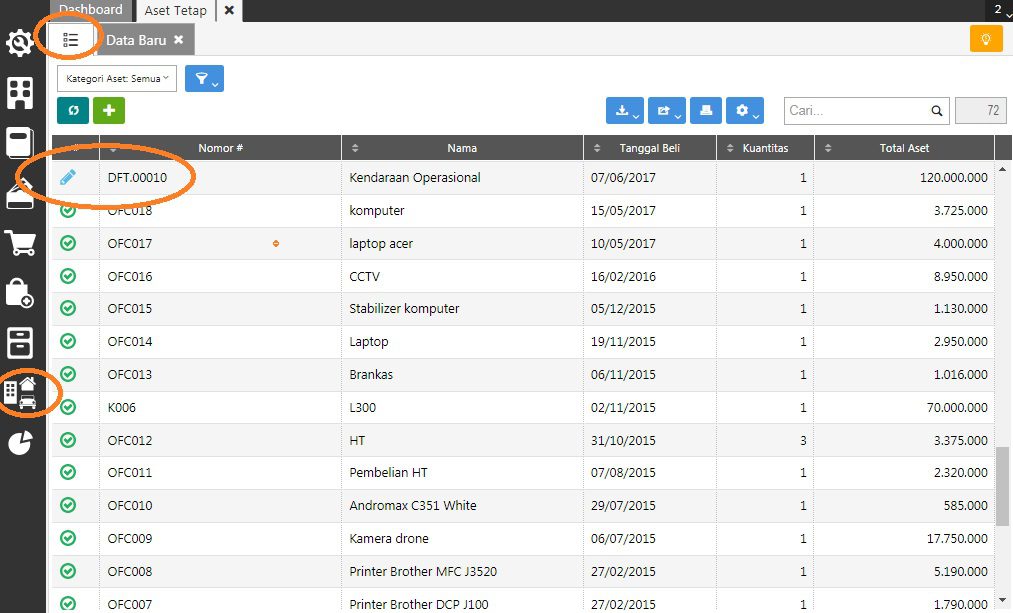Image resolution: width=1013 pixels, height=613 pixels.
Task: Click the printer icon button
Action: 706,111
